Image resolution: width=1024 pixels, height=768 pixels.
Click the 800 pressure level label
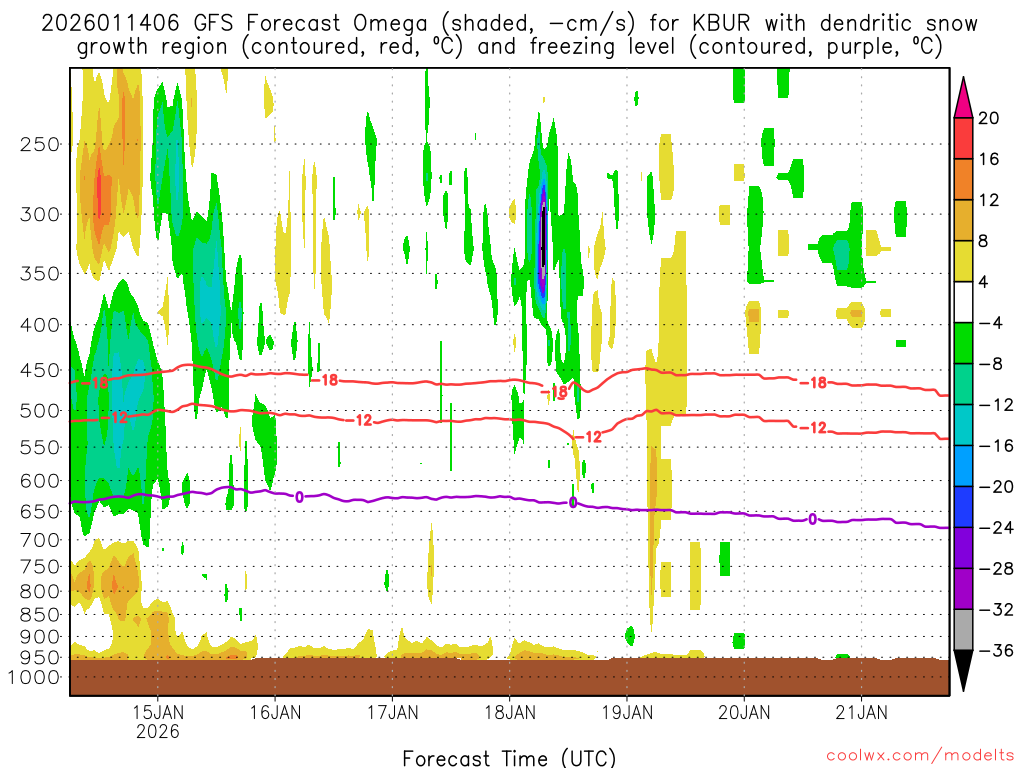pos(40,591)
